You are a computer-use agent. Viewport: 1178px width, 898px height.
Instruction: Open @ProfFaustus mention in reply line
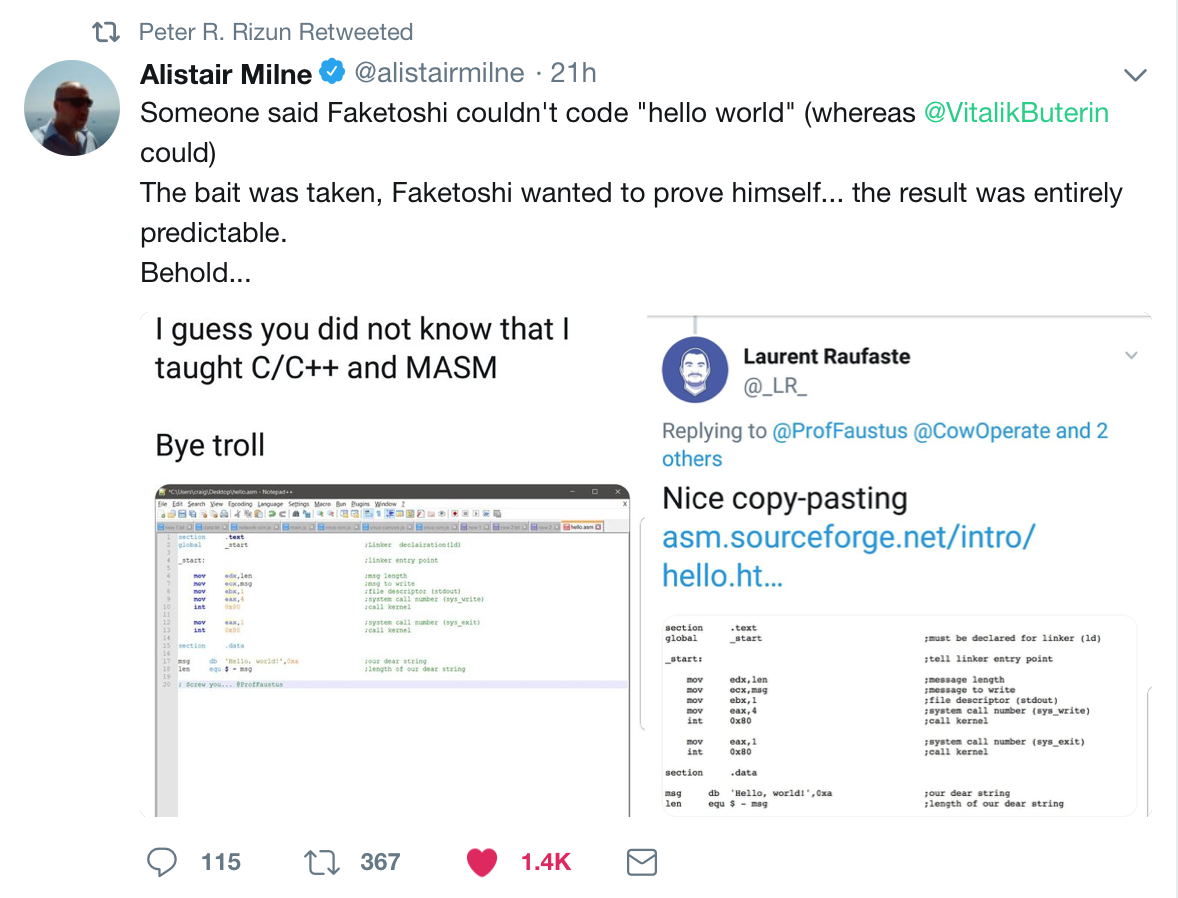point(839,431)
